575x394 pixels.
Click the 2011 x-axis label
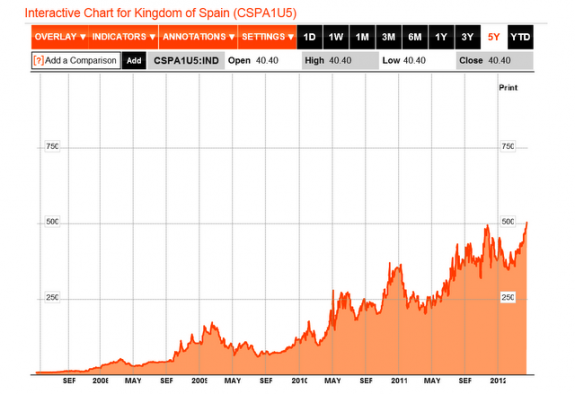[399, 381]
